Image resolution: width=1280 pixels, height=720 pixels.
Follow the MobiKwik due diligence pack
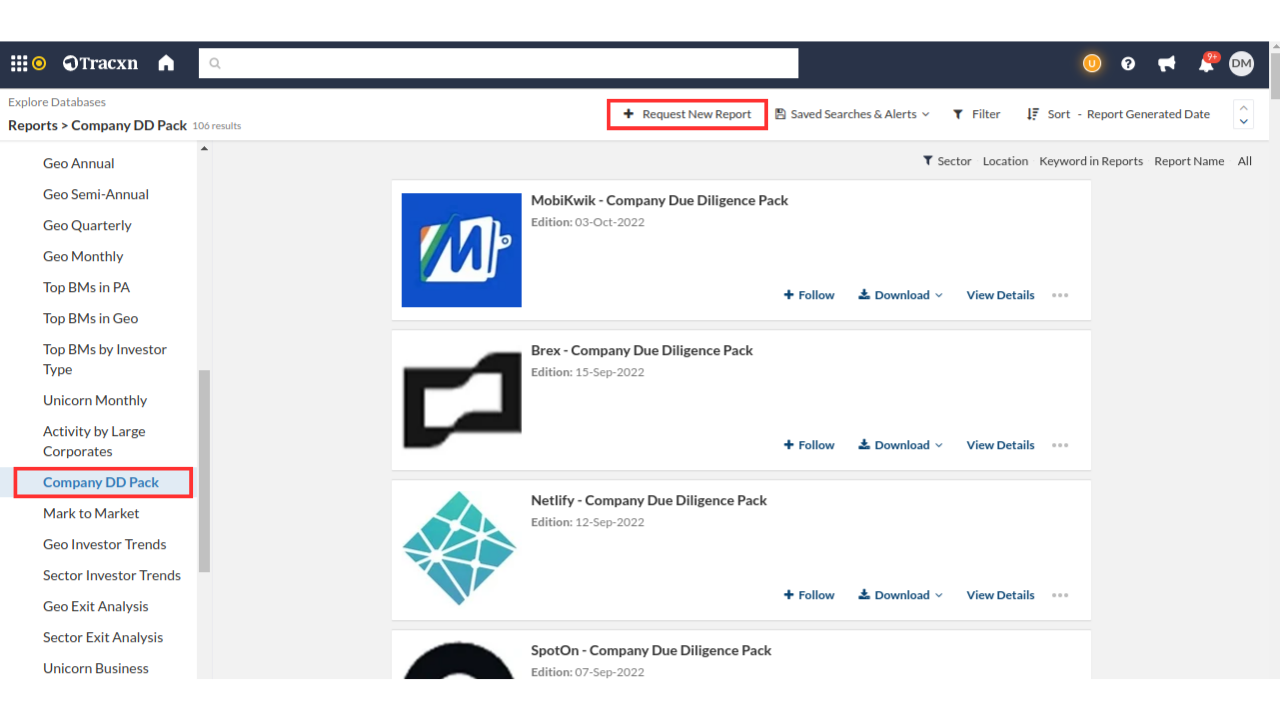(809, 295)
